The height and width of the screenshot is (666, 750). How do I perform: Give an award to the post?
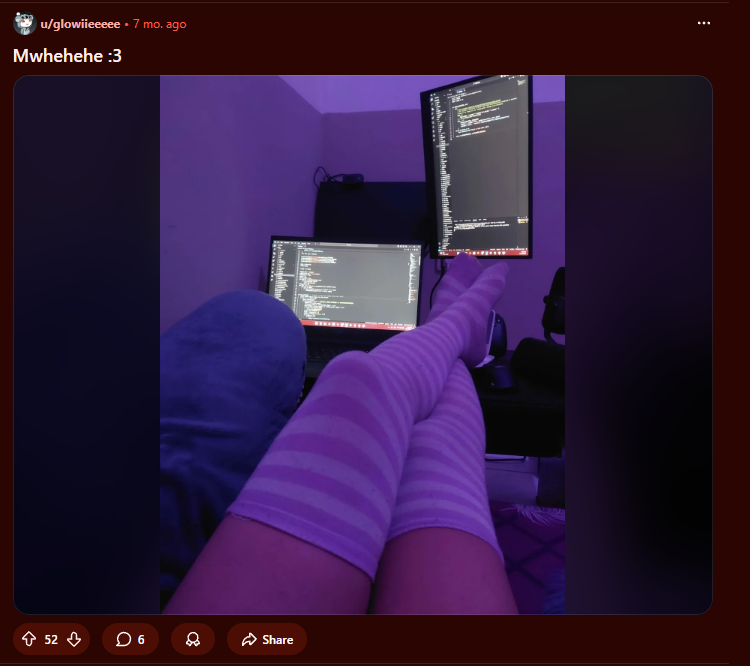193,639
